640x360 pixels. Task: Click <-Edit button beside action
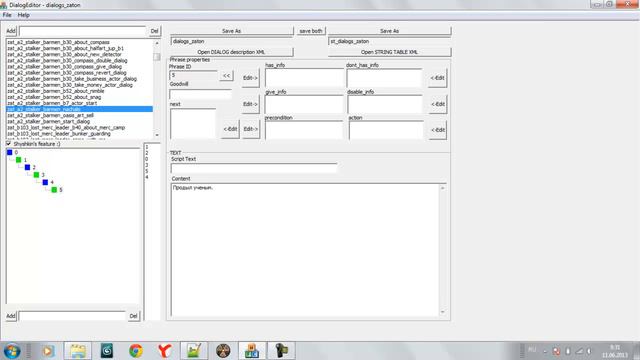438,130
